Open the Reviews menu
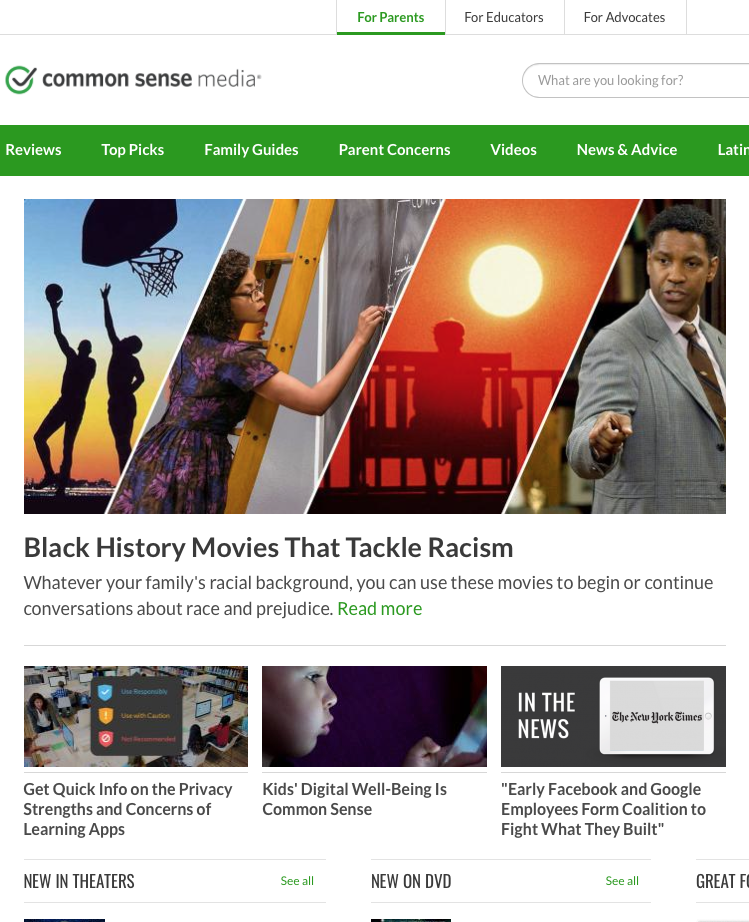This screenshot has height=922, width=749. coord(34,150)
